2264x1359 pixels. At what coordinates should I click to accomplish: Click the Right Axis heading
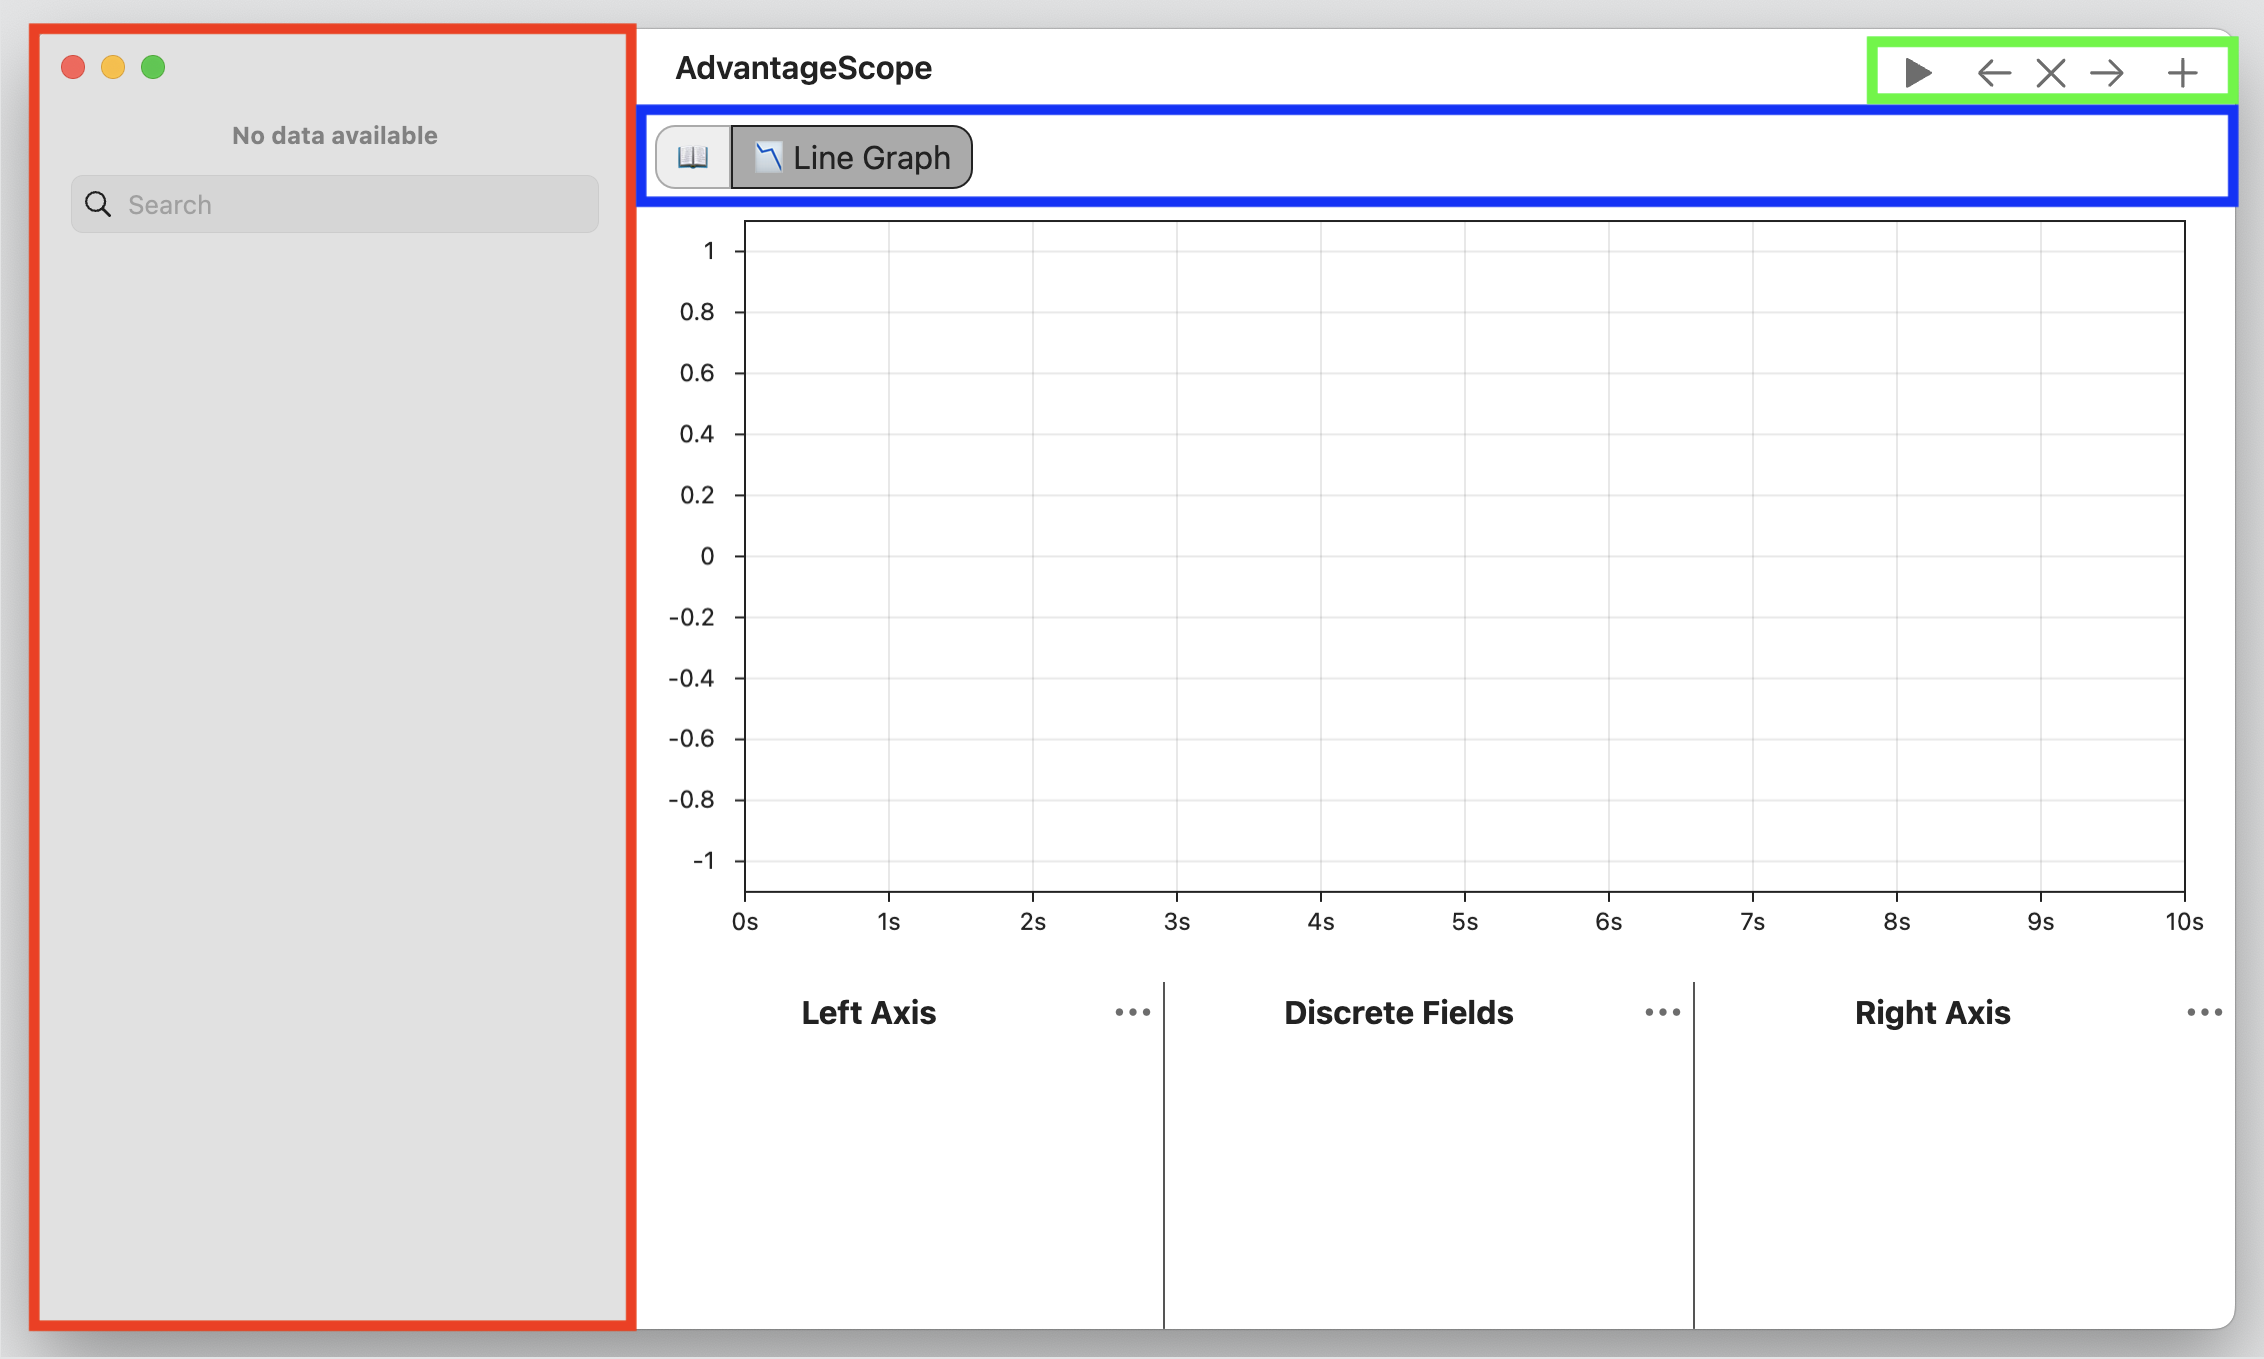(x=1933, y=1013)
